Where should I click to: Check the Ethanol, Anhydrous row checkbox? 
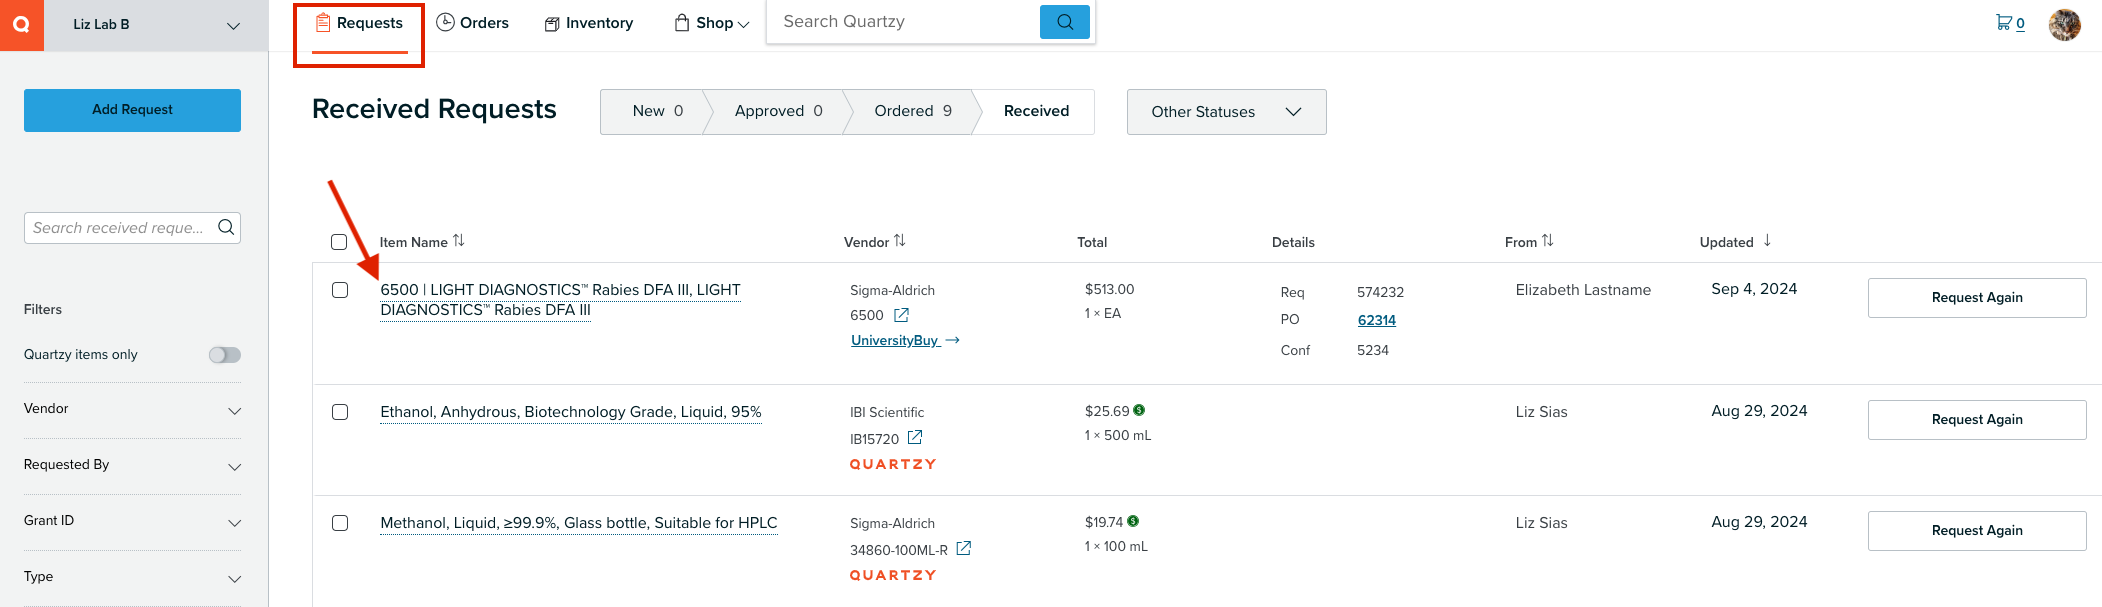340,412
